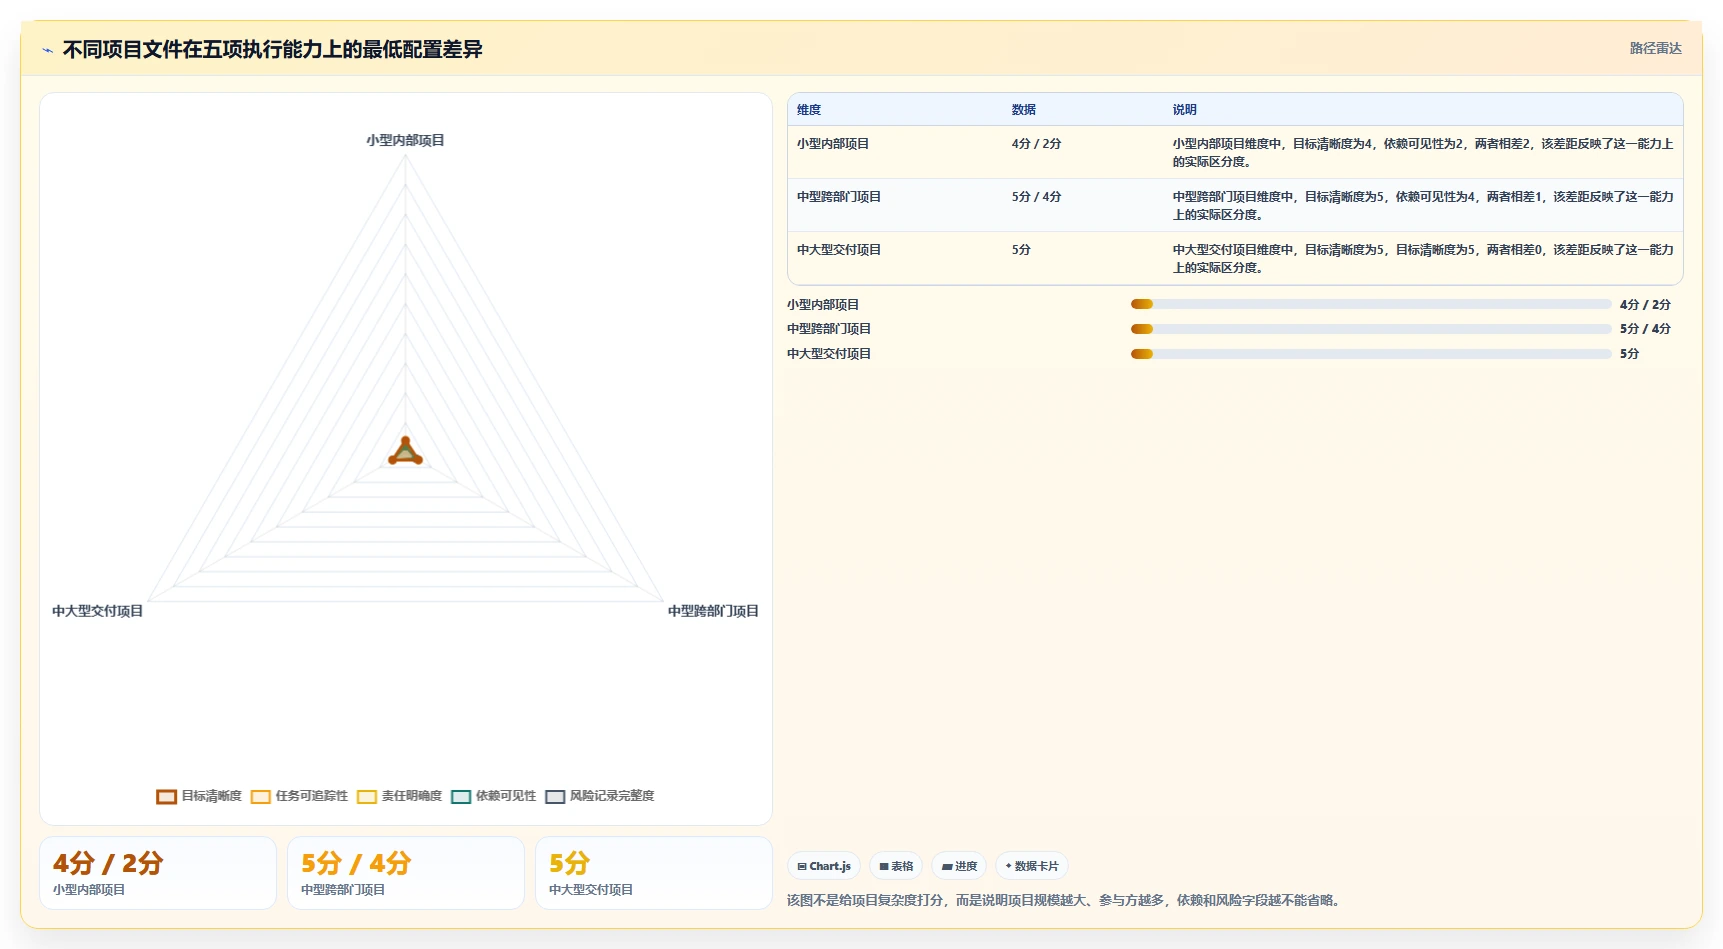The width and height of the screenshot is (1723, 949).
Task: Click the 维度 table column header
Action: 809,110
